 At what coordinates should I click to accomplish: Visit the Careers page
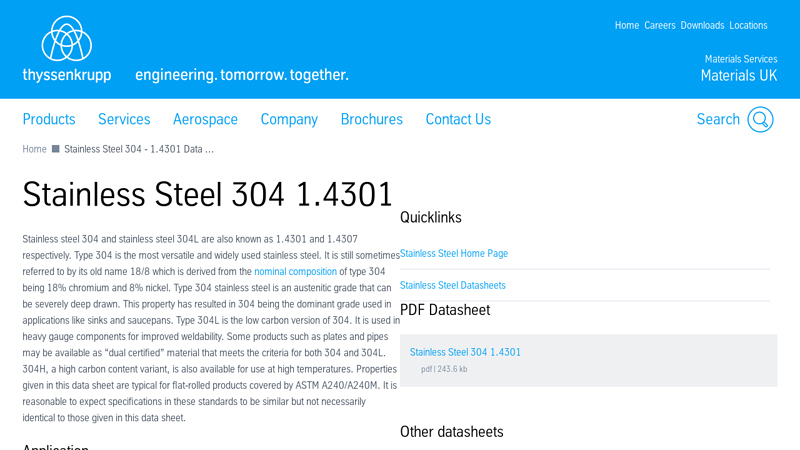coord(659,26)
